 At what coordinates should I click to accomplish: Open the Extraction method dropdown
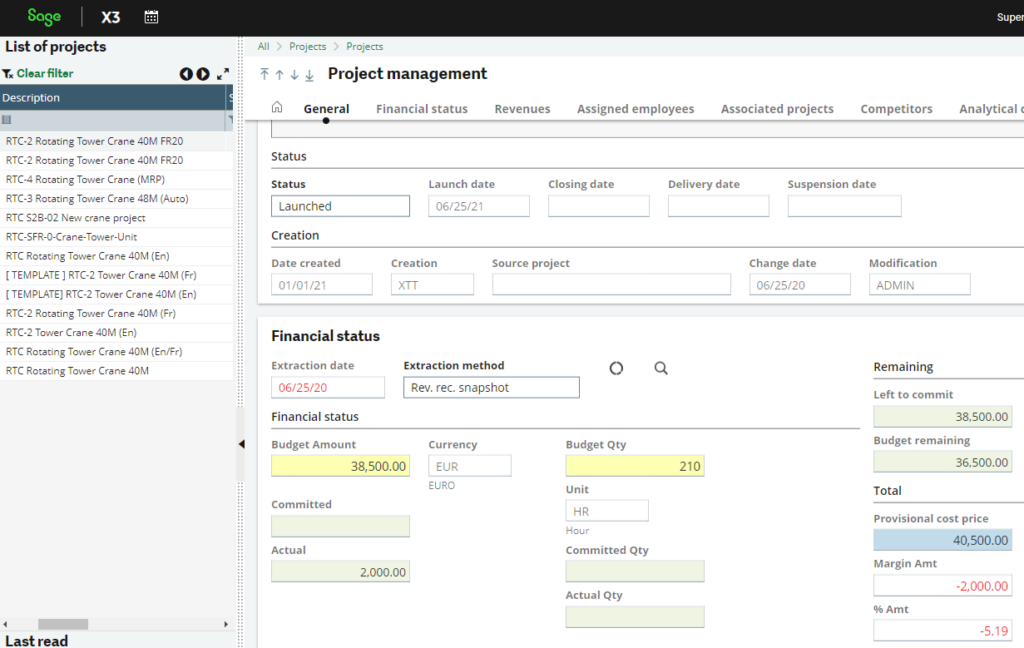491,387
